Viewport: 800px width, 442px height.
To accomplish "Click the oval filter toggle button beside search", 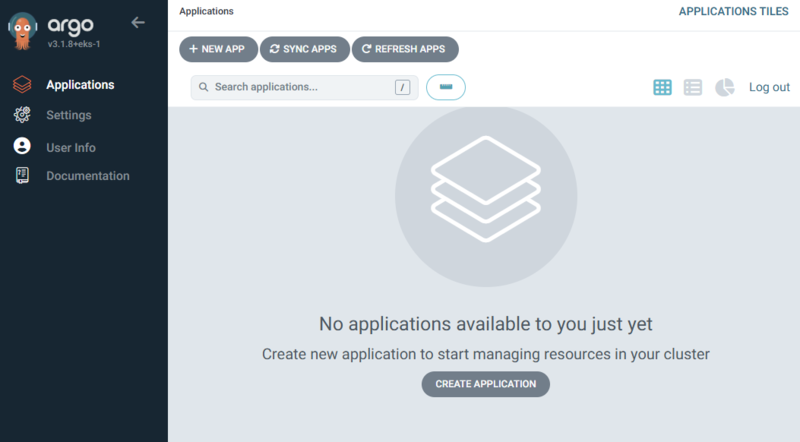I will 446,87.
